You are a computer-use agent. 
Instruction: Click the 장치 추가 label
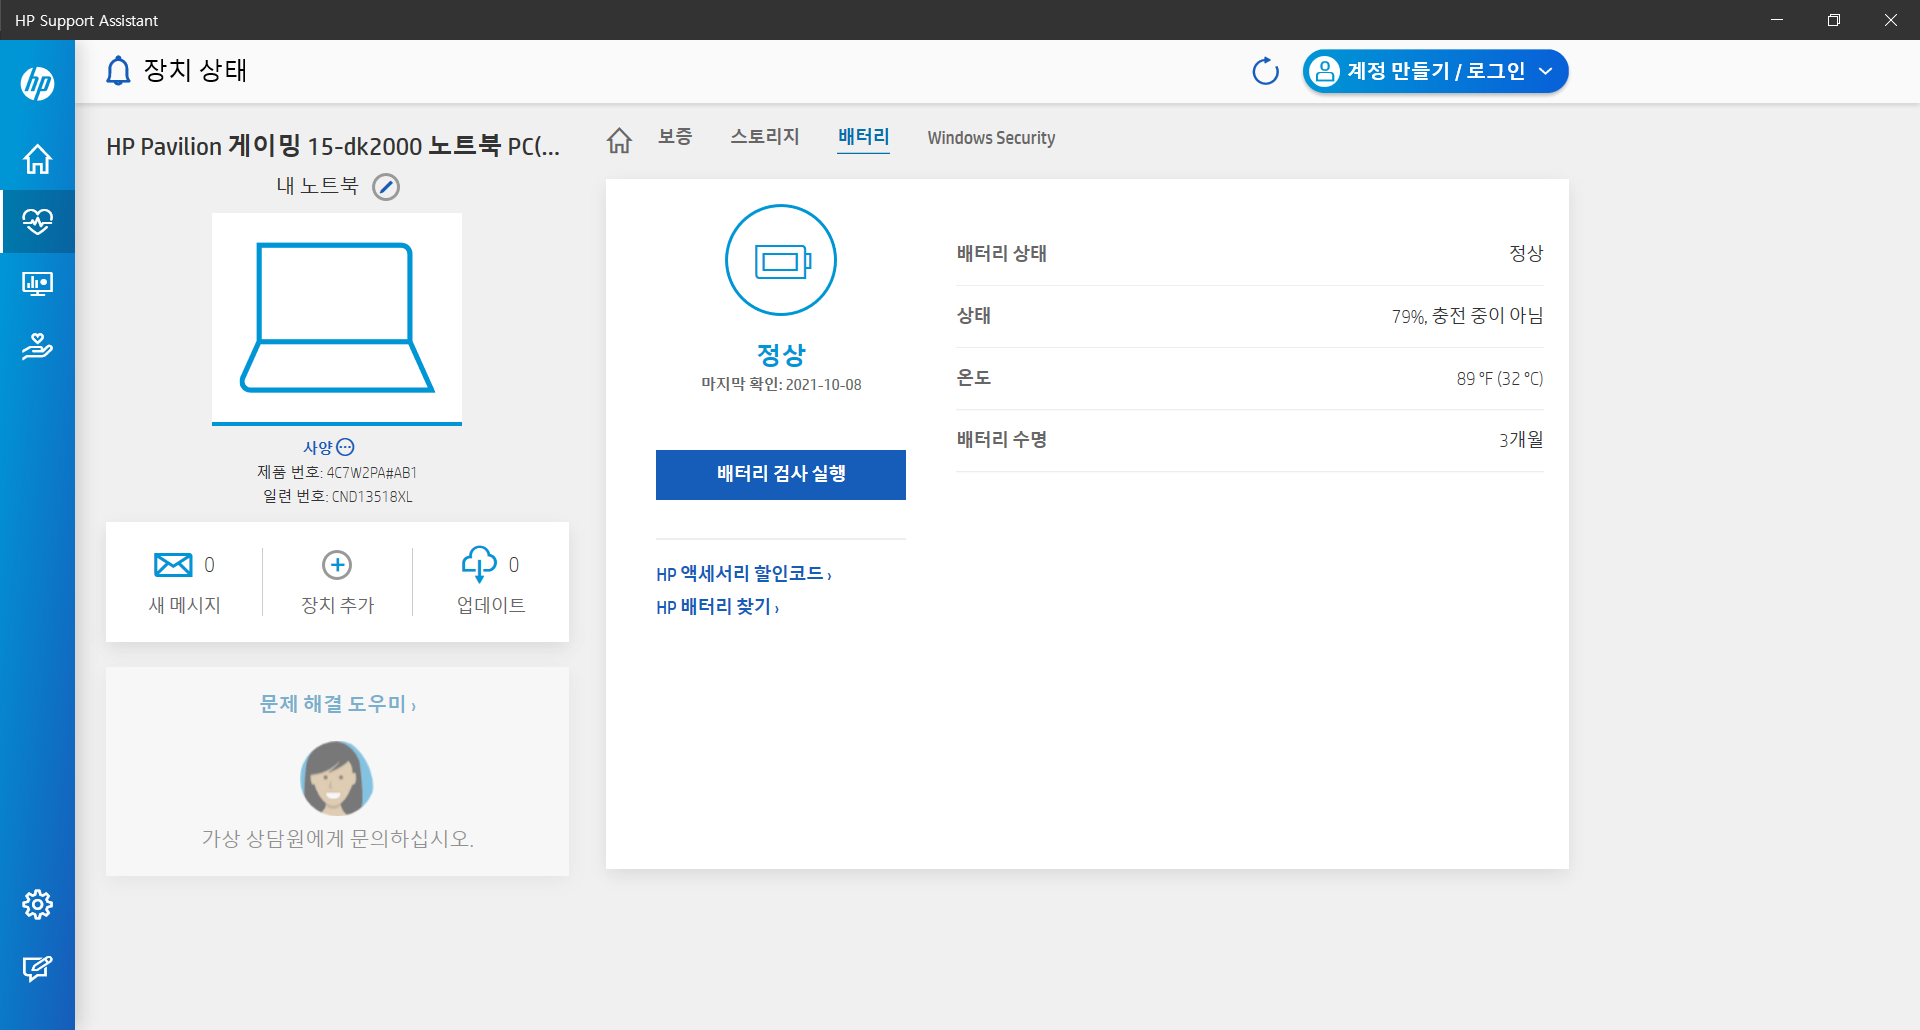337,605
